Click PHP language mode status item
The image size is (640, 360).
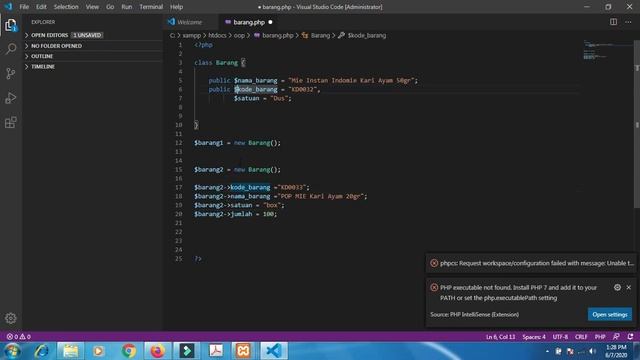(x=600, y=337)
